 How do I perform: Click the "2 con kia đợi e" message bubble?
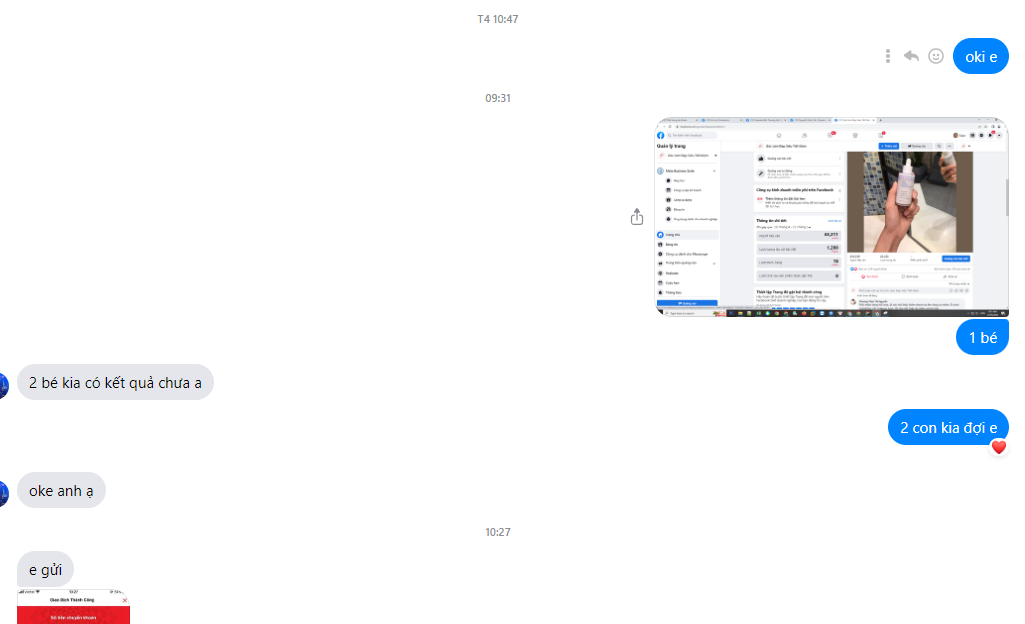coord(947,428)
